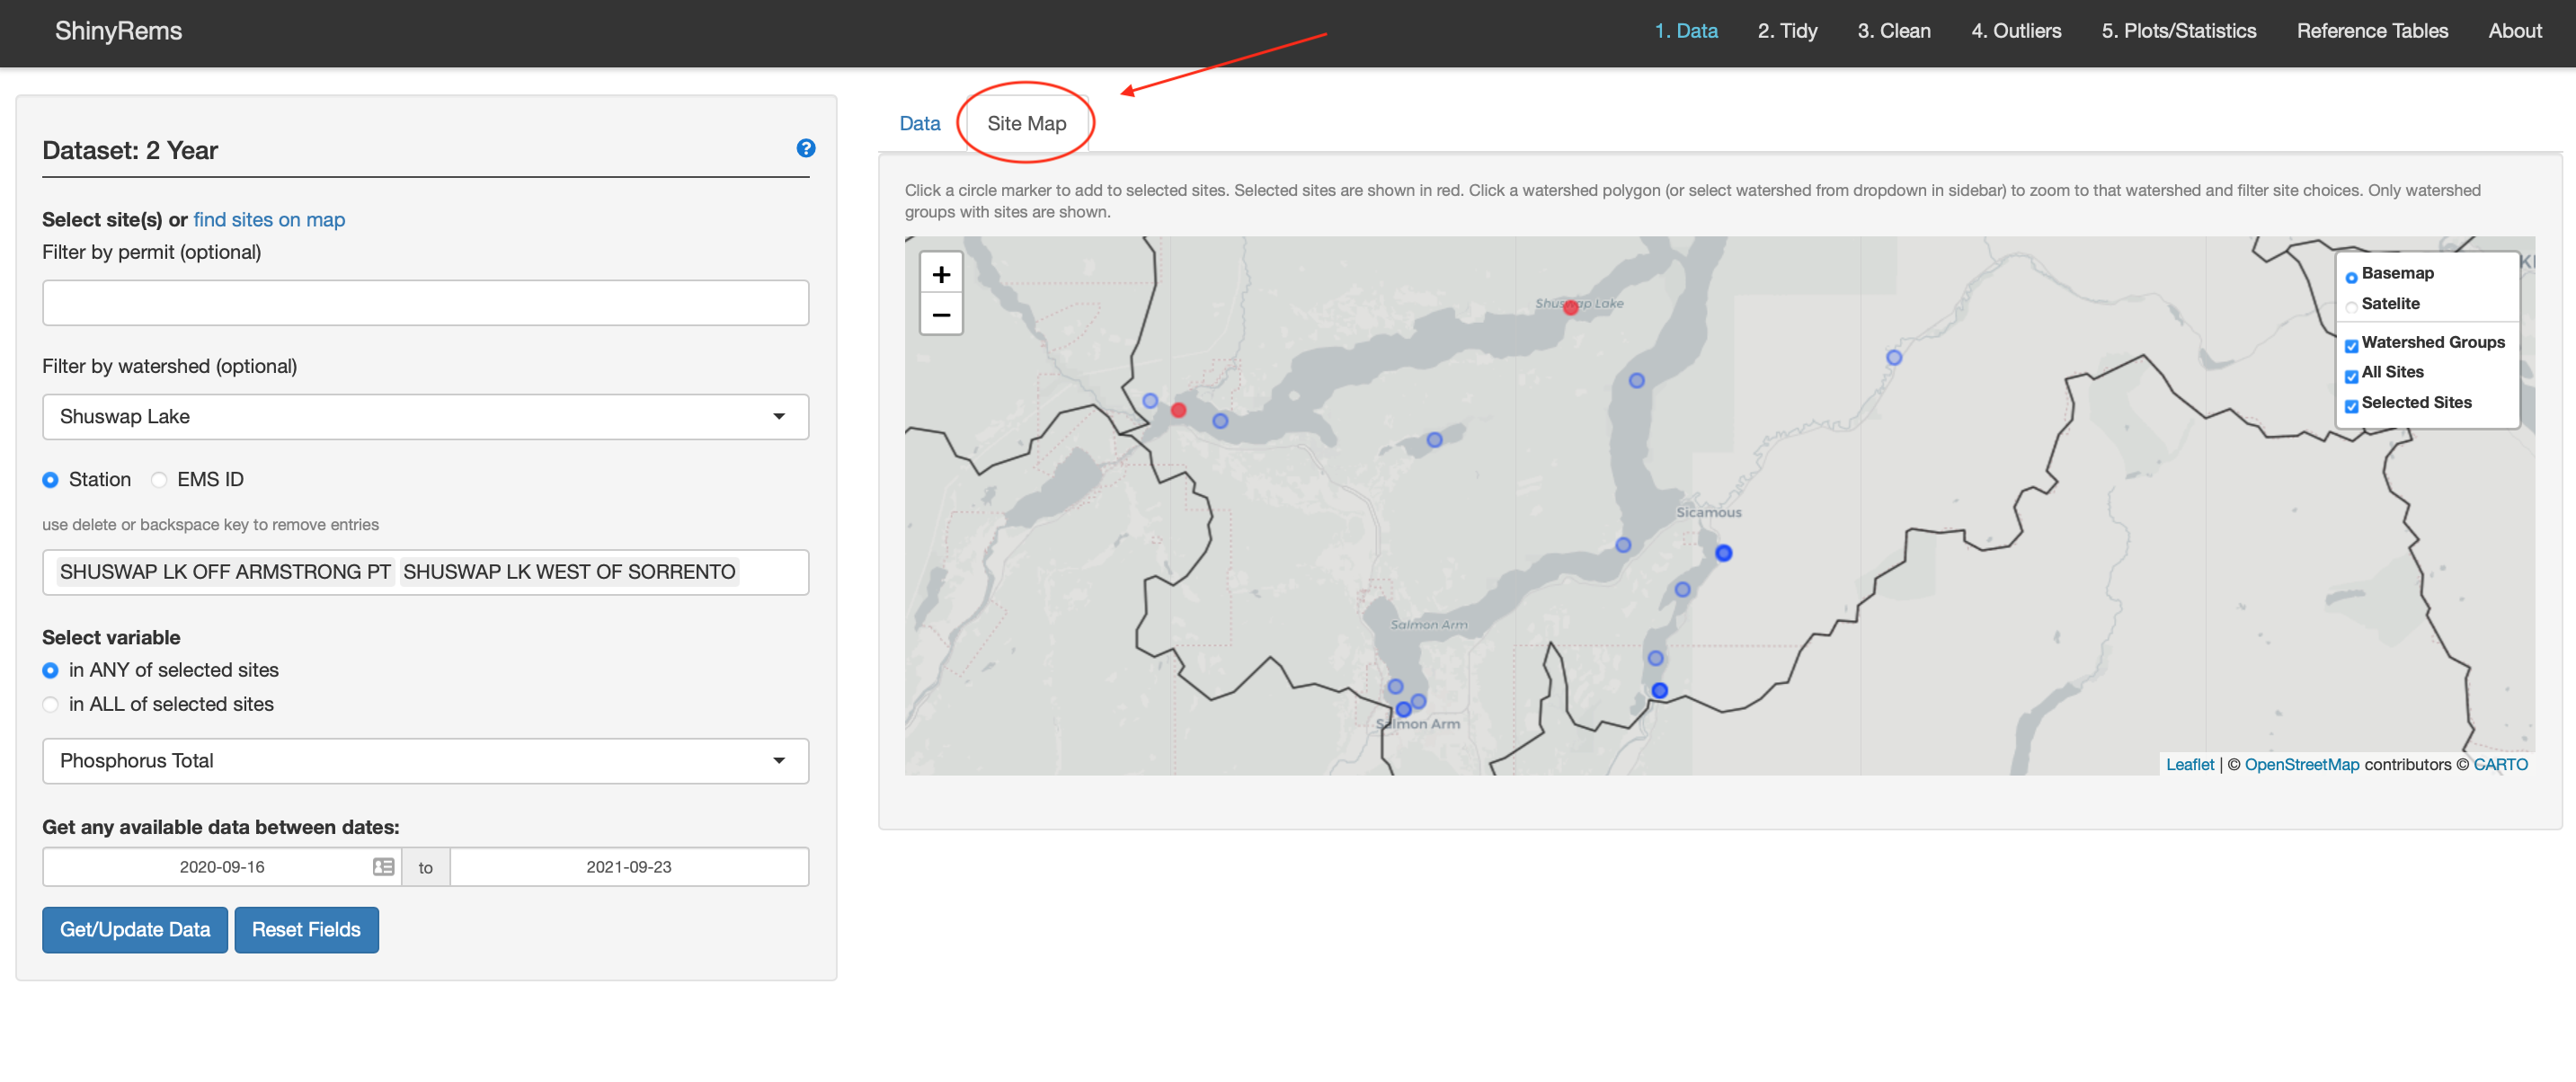Click the red site marker on western lake arm
2576x1082 pixels.
point(1178,410)
